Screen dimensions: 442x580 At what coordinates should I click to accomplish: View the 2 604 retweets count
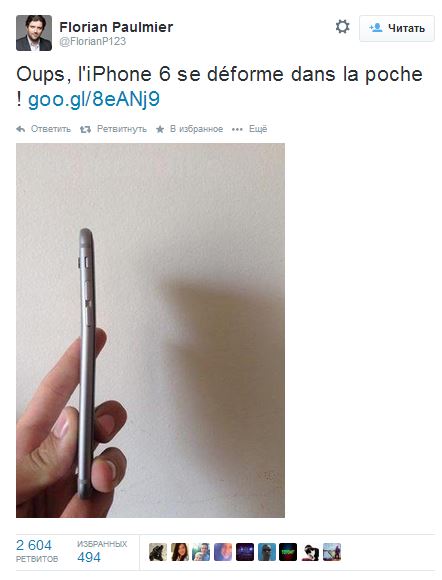pyautogui.click(x=37, y=550)
